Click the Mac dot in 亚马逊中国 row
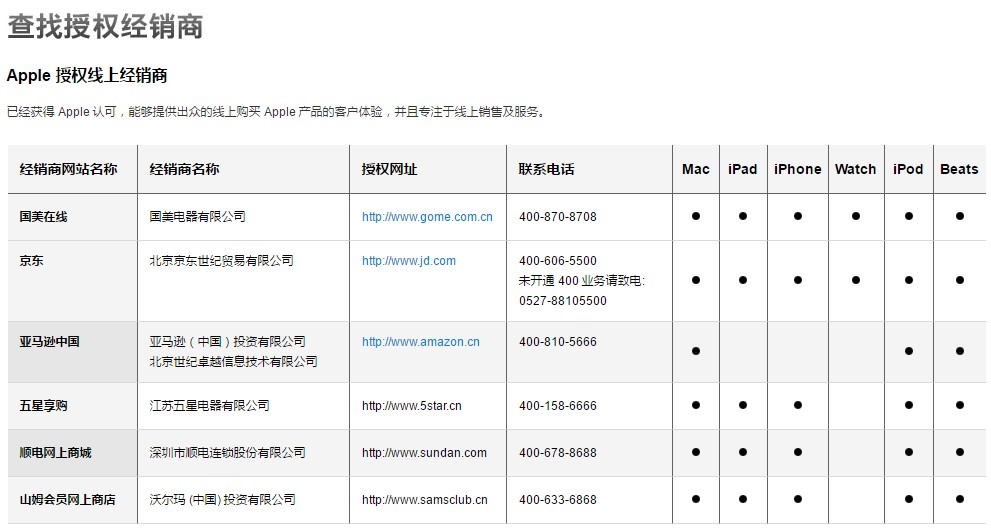The height and width of the screenshot is (529, 991). pos(696,351)
